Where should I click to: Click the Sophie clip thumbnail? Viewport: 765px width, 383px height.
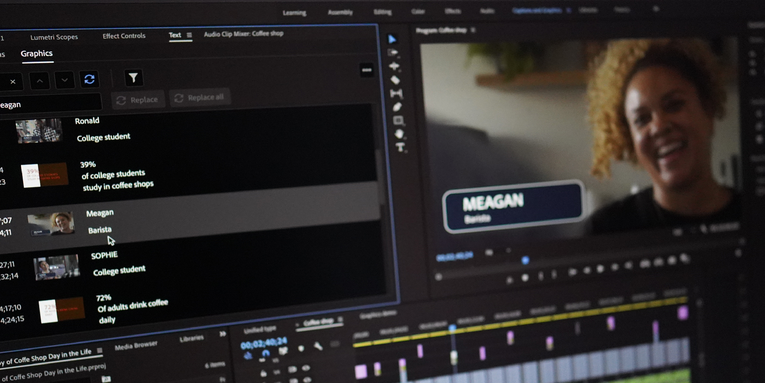(57, 267)
